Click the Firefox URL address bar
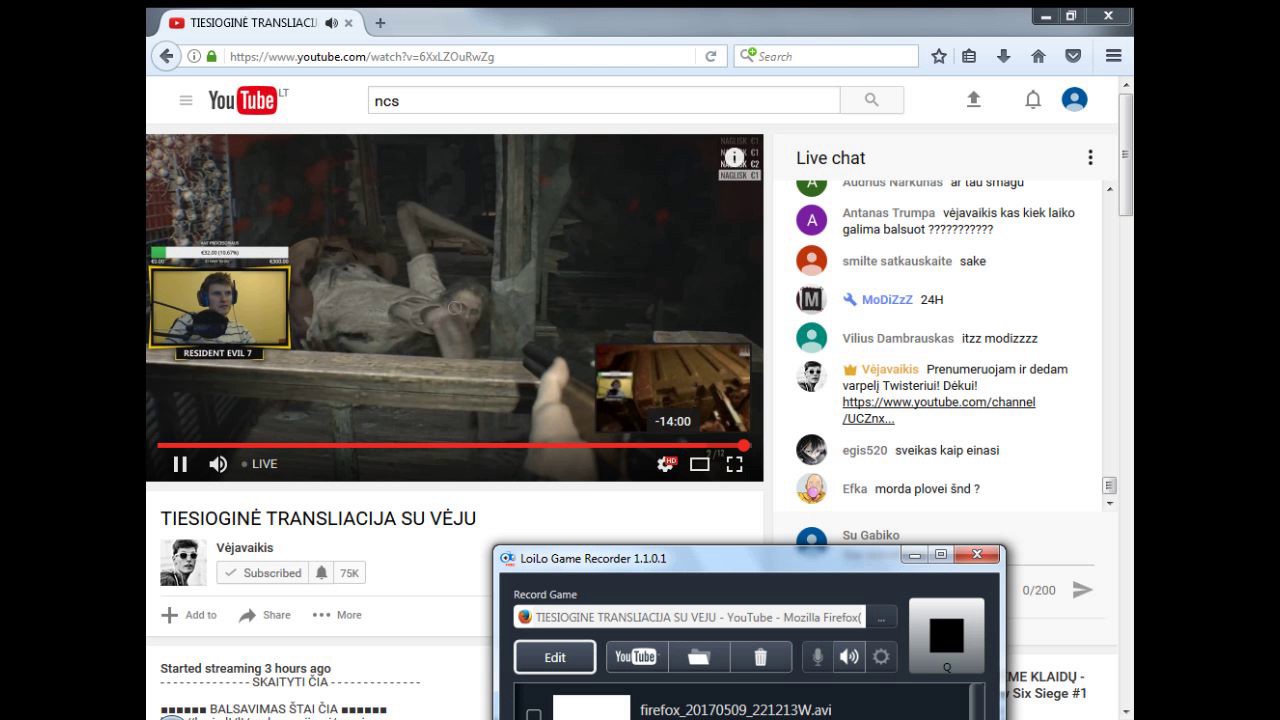 pyautogui.click(x=460, y=57)
